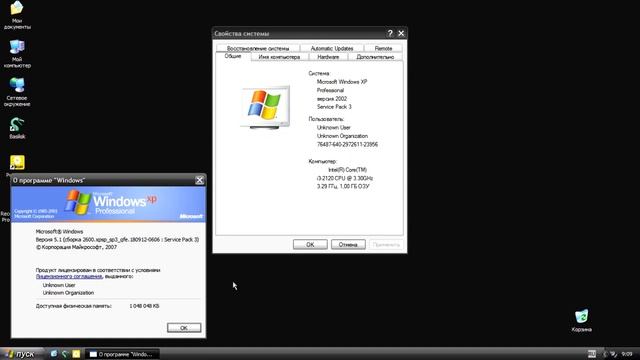Switch to the Восстановление системы tab
The height and width of the screenshot is (360, 640).
258,48
